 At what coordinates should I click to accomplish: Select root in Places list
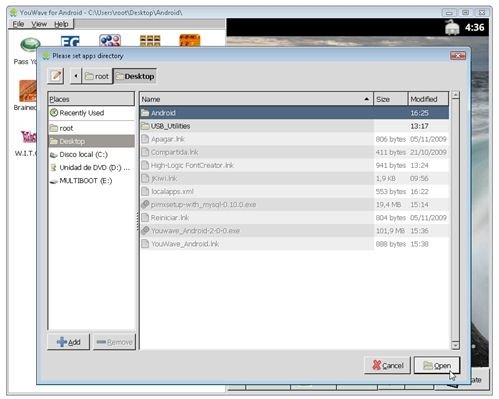[91, 128]
